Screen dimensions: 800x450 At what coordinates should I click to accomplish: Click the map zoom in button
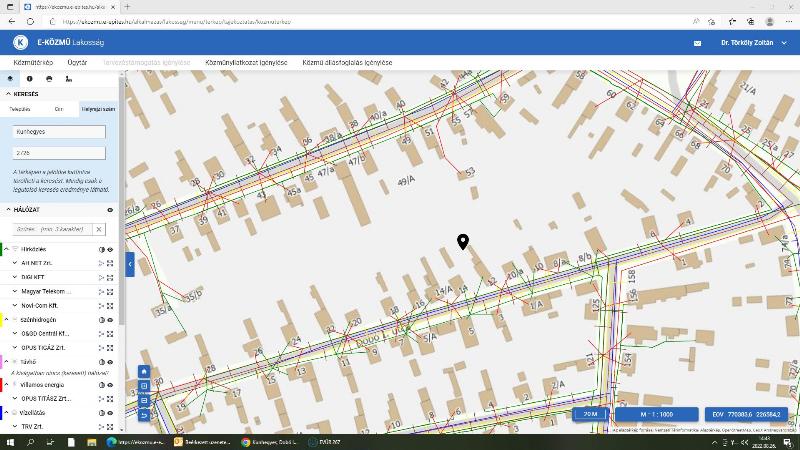click(x=144, y=386)
